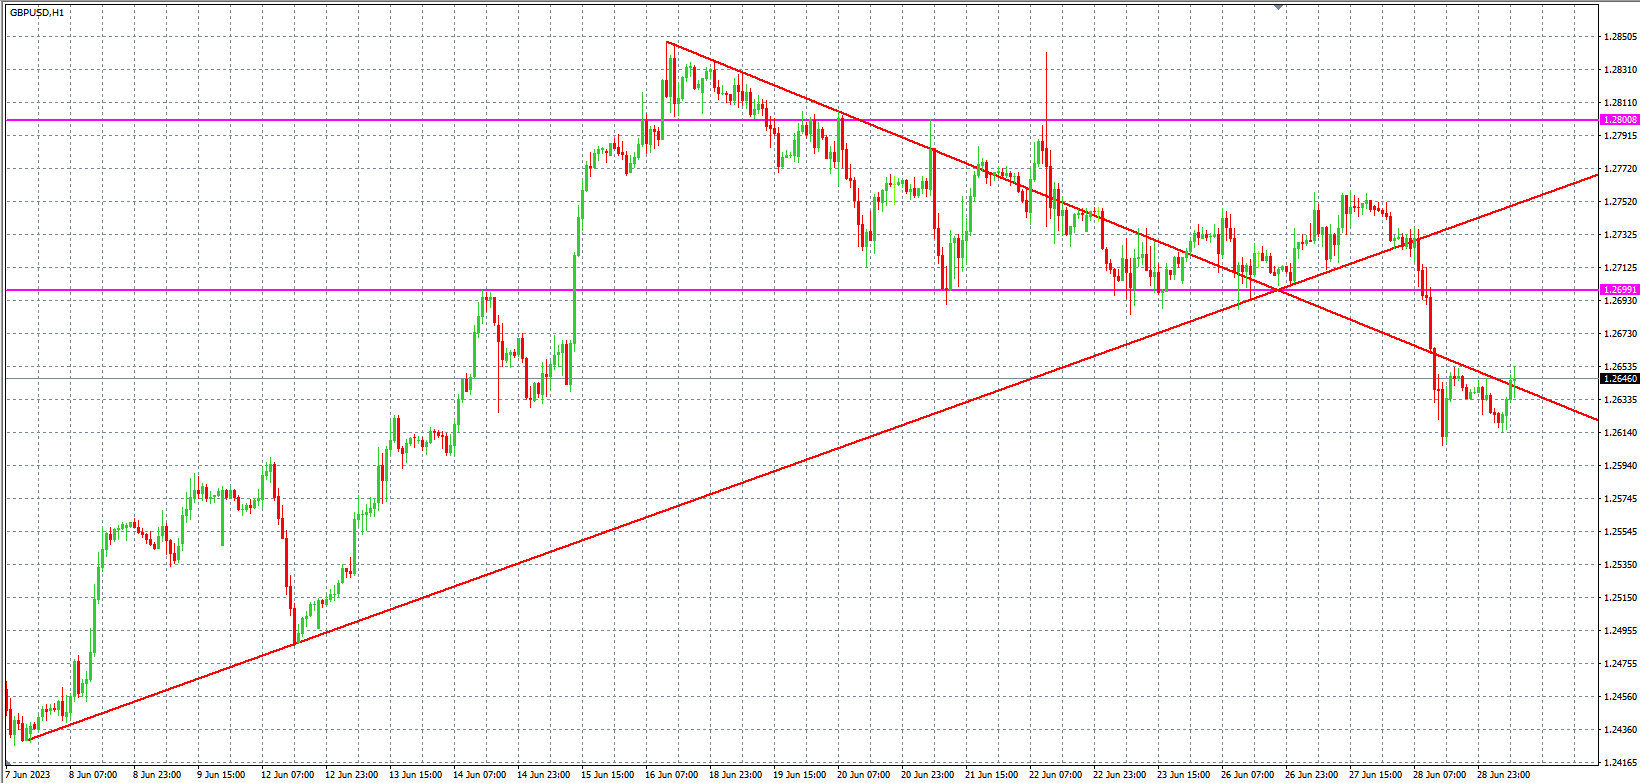Click the 12 Jun 07:00 time label
Screen dimensions: 1640x783
click(x=287, y=774)
